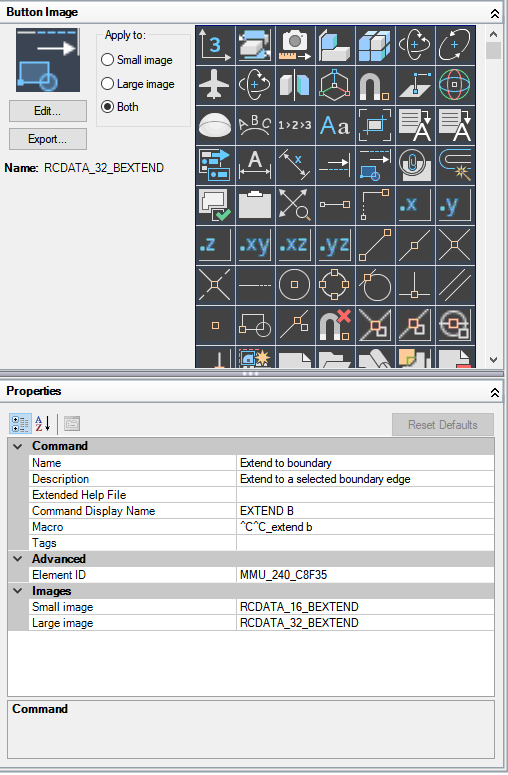Pick the camera snapshot icon
The image size is (508, 775).
pyautogui.click(x=295, y=45)
